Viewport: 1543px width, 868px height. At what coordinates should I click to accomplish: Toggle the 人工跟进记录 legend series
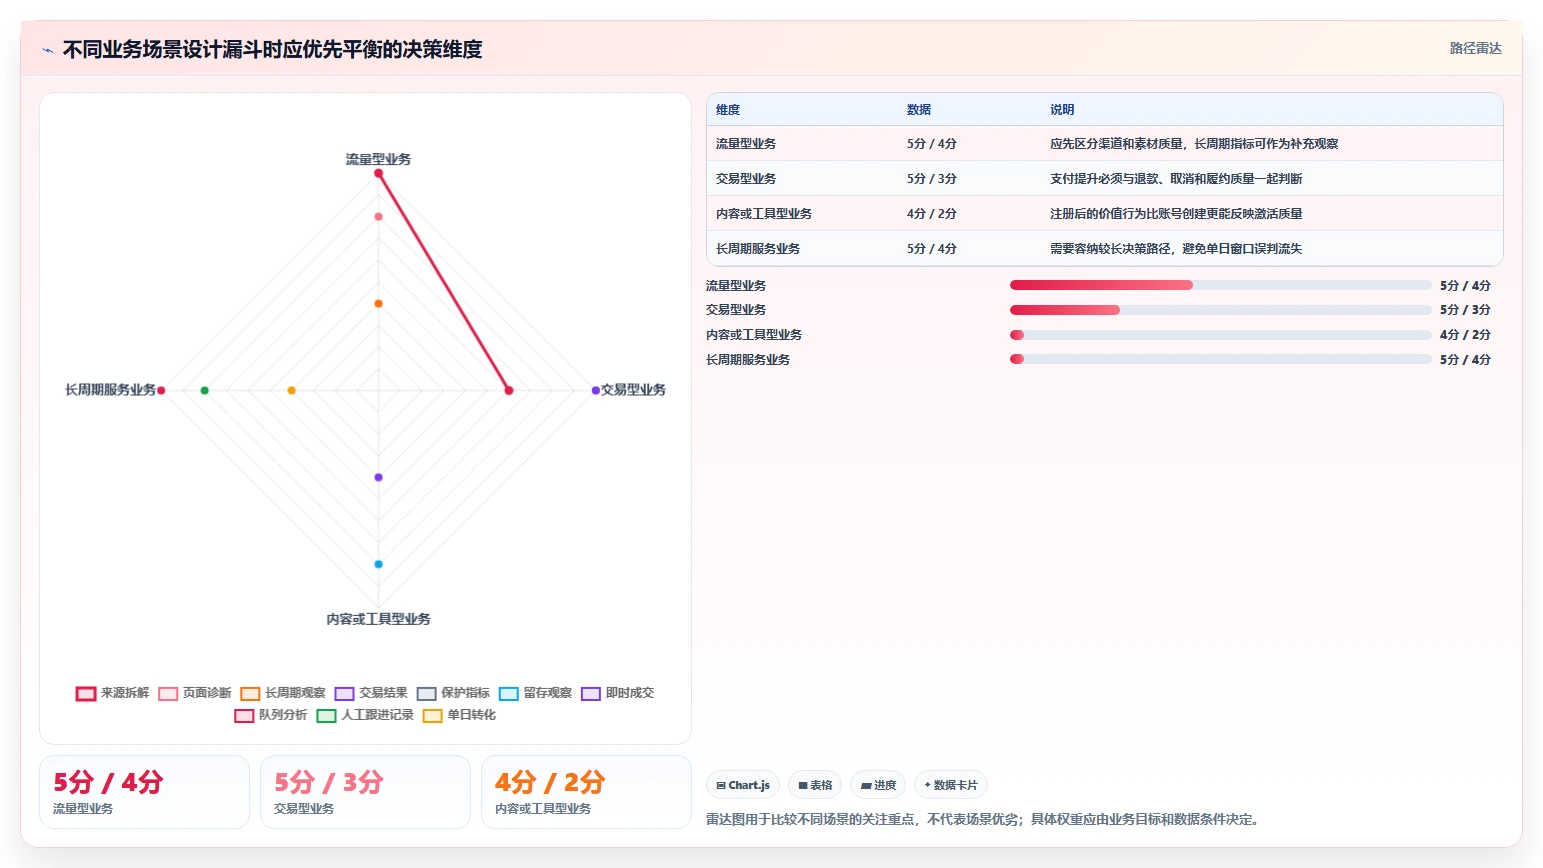click(x=364, y=715)
